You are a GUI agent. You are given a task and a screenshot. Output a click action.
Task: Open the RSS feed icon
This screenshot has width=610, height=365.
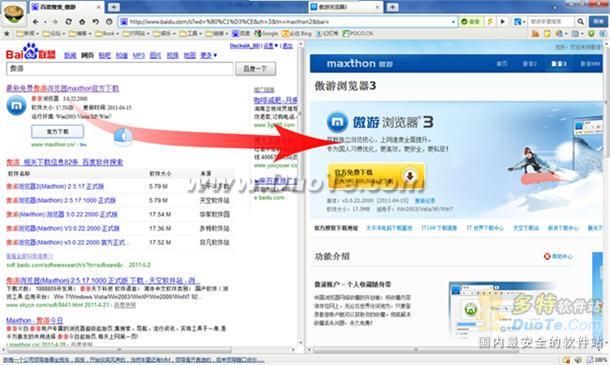(536, 34)
